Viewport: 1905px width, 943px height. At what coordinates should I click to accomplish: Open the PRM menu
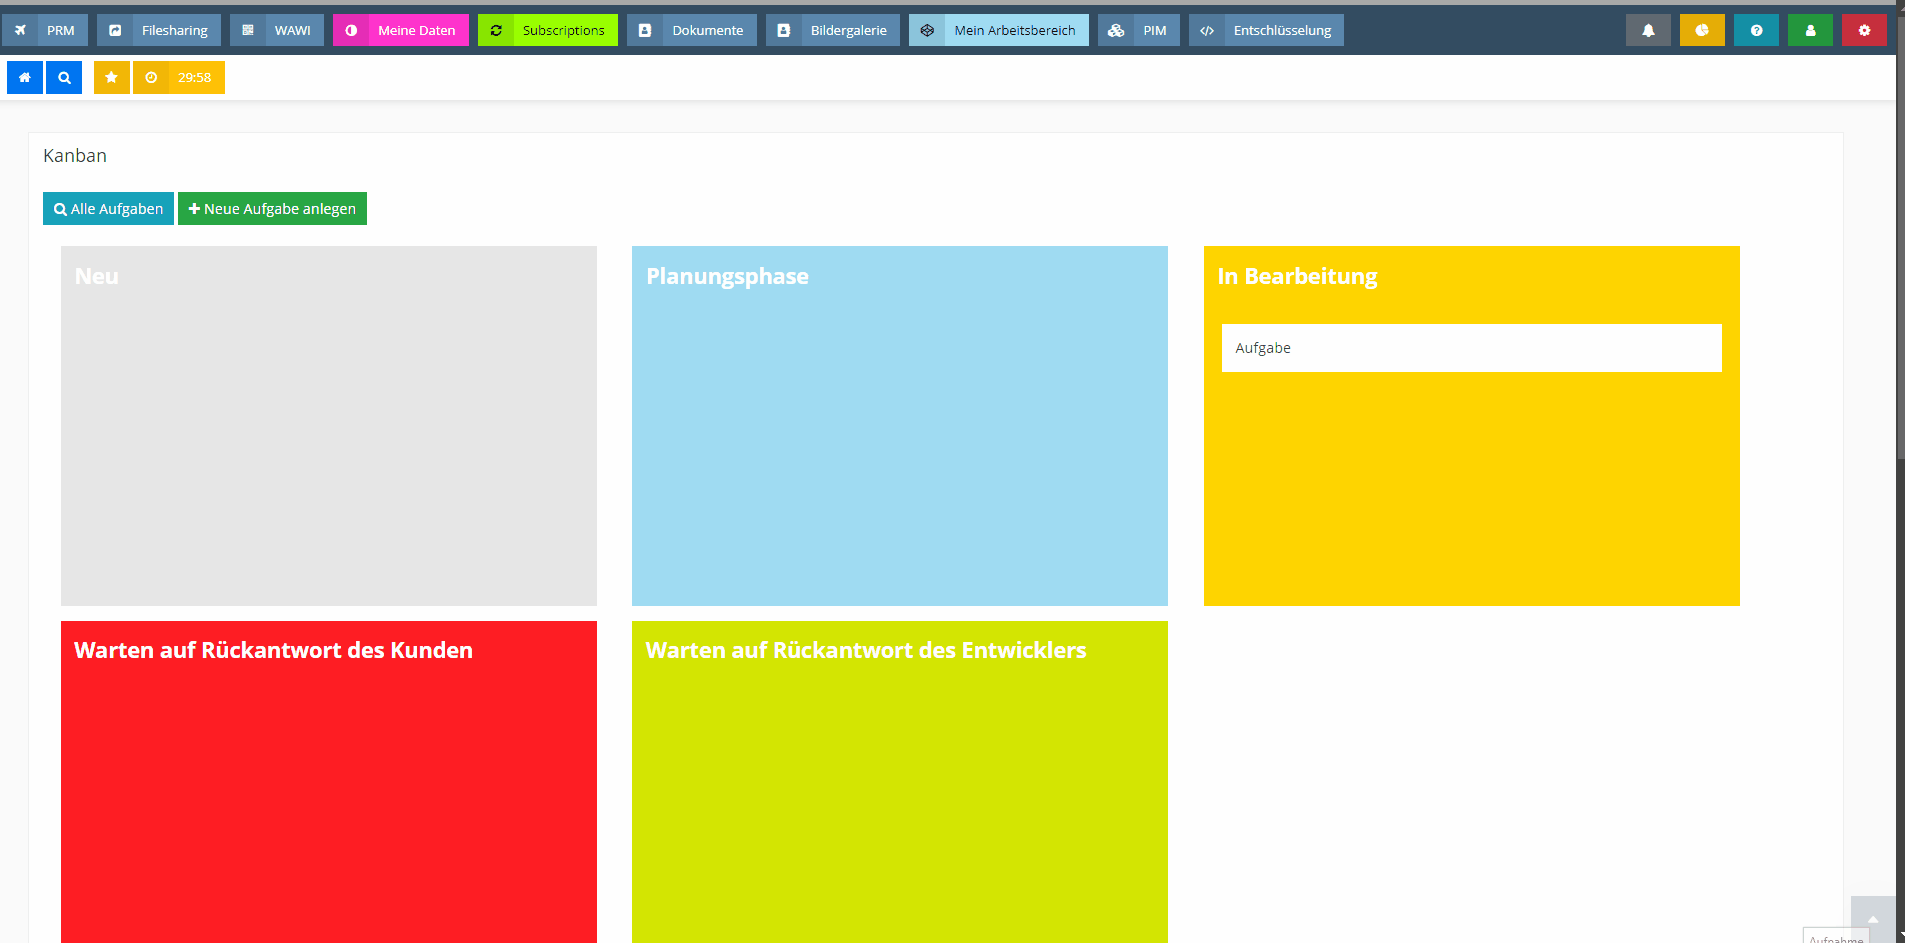(x=46, y=31)
